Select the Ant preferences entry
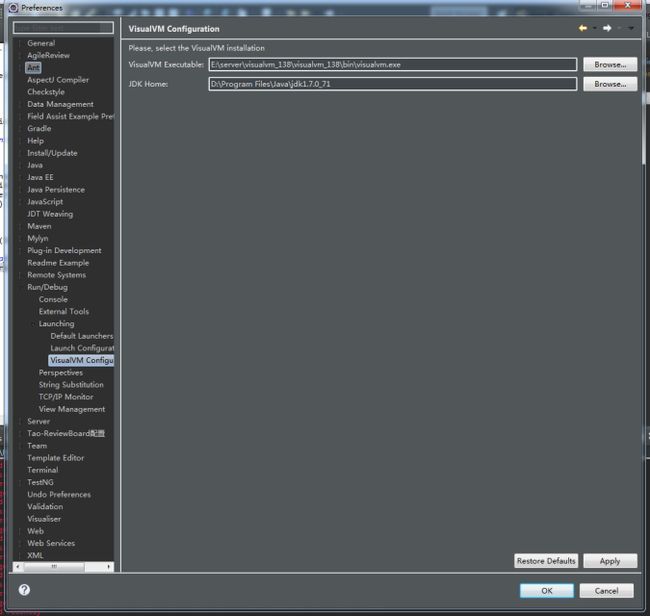Screen dimensions: 650x616 coord(33,67)
